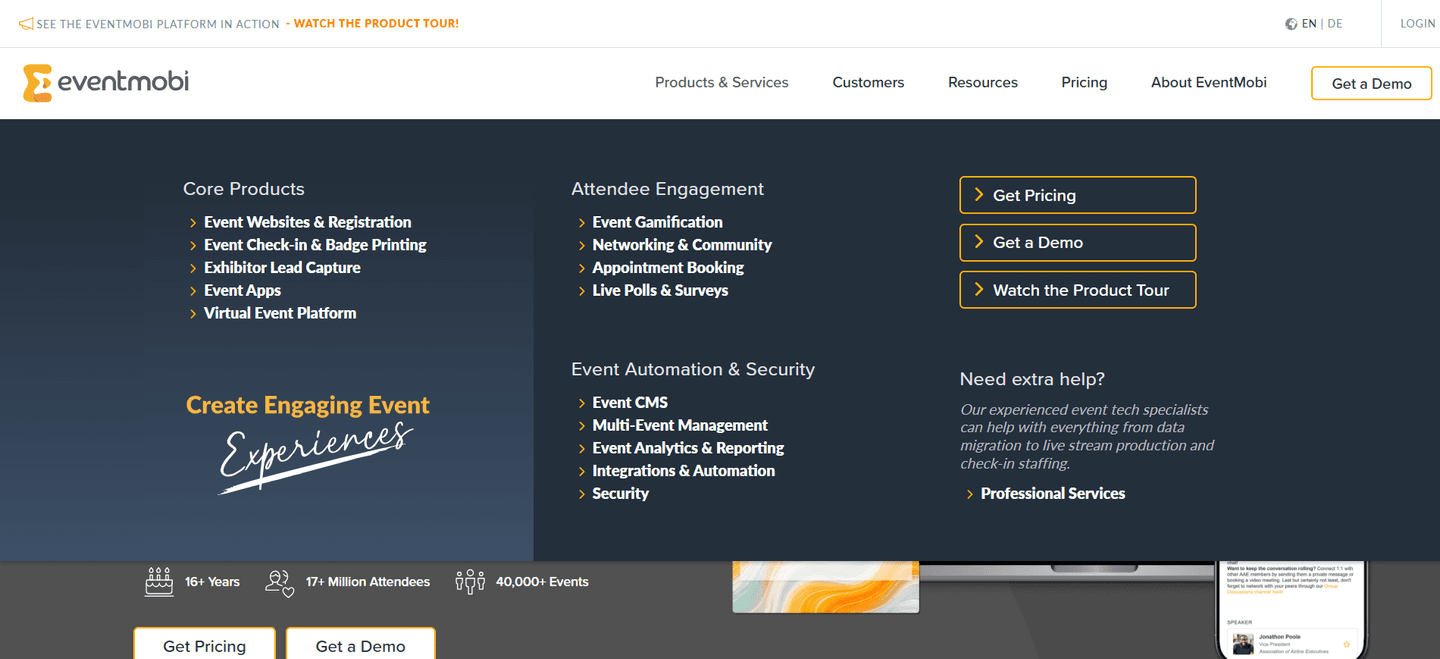
Task: Click the header Get a Demo button
Action: point(1371,83)
